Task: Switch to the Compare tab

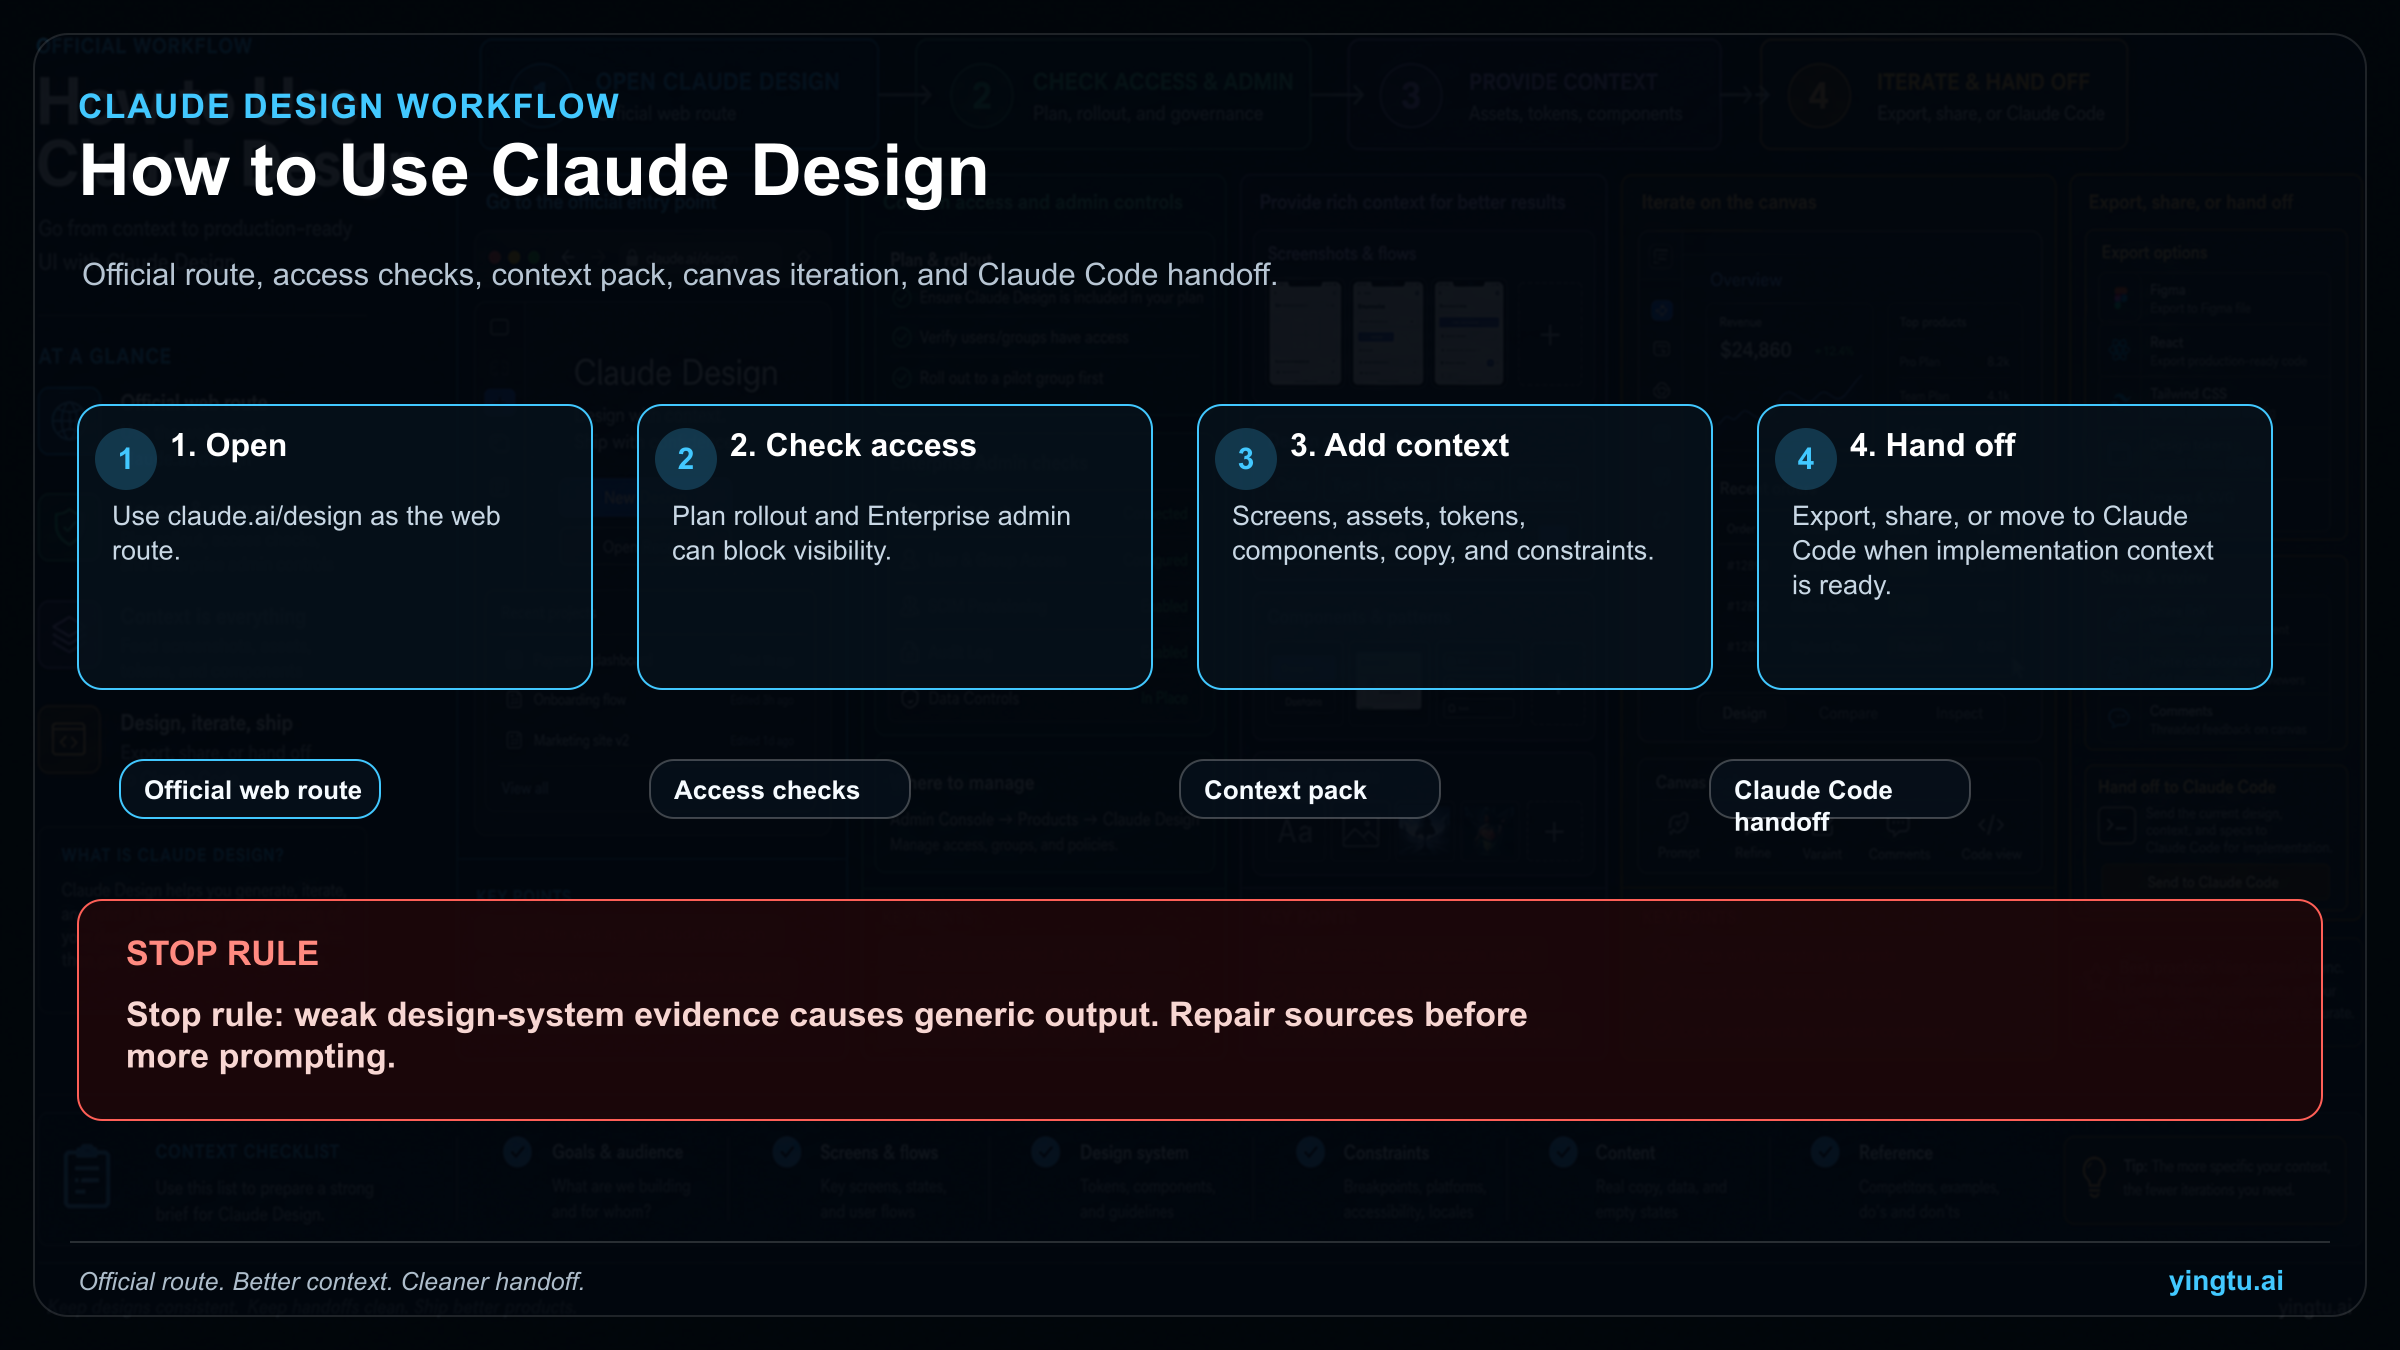Action: tap(1847, 713)
